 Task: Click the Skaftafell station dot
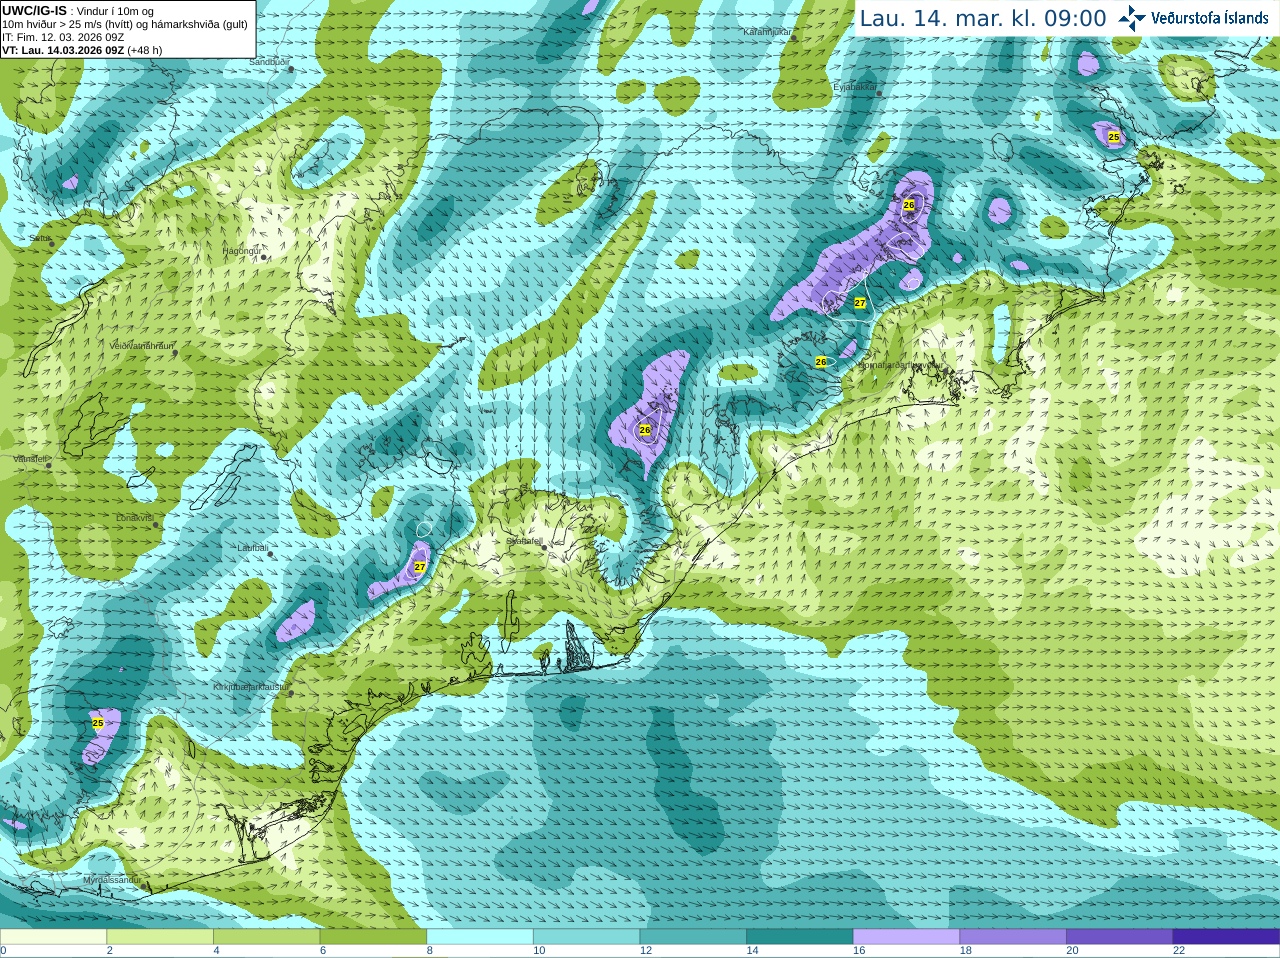543,546
